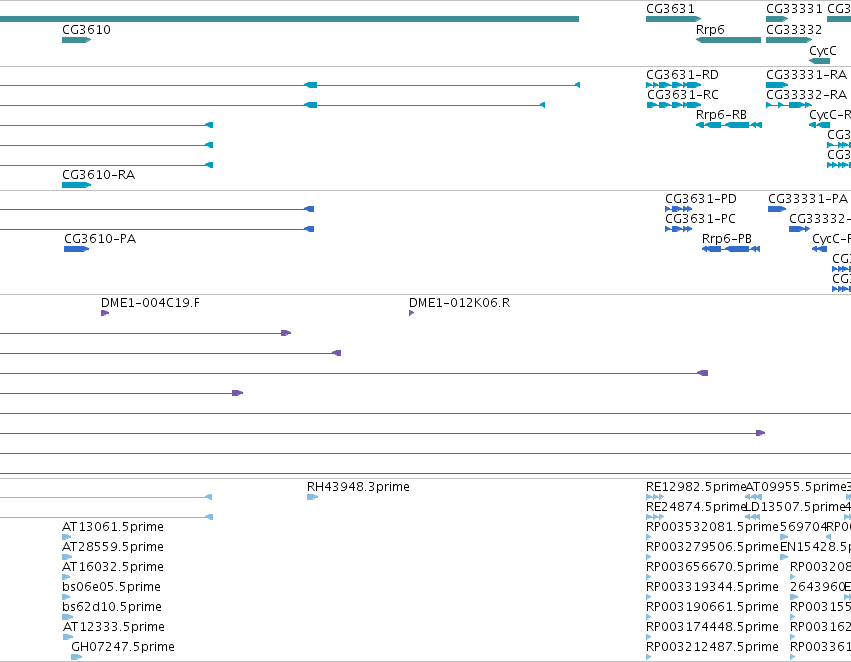Click the RP003319344.5prime EST label

coord(712,587)
